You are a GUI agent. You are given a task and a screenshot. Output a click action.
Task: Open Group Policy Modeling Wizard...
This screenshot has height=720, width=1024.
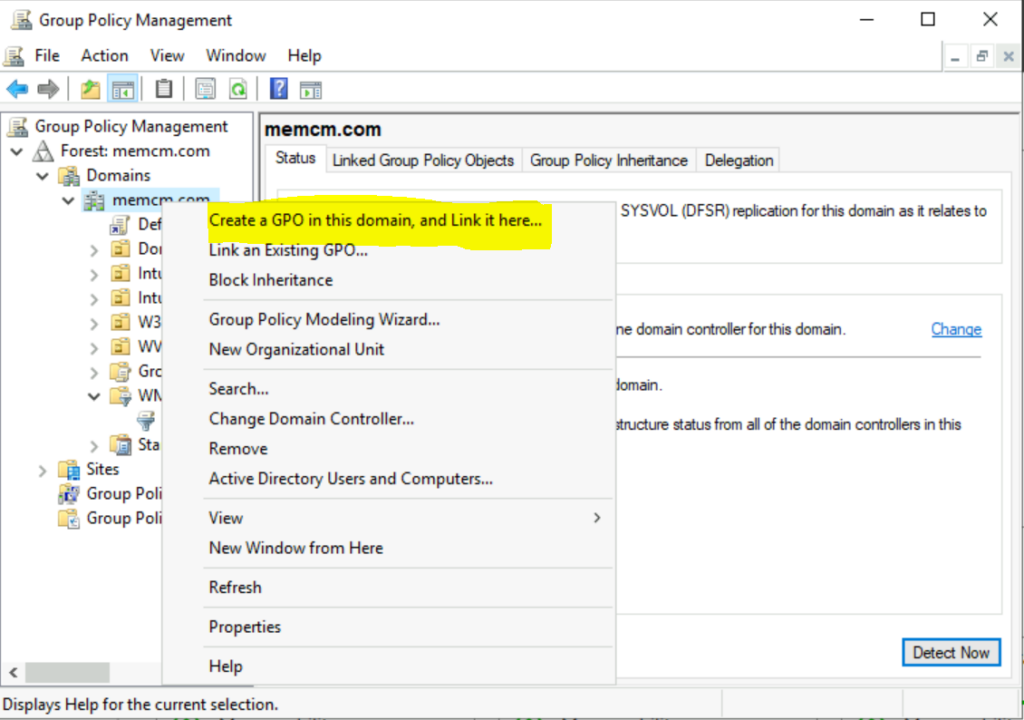click(324, 319)
